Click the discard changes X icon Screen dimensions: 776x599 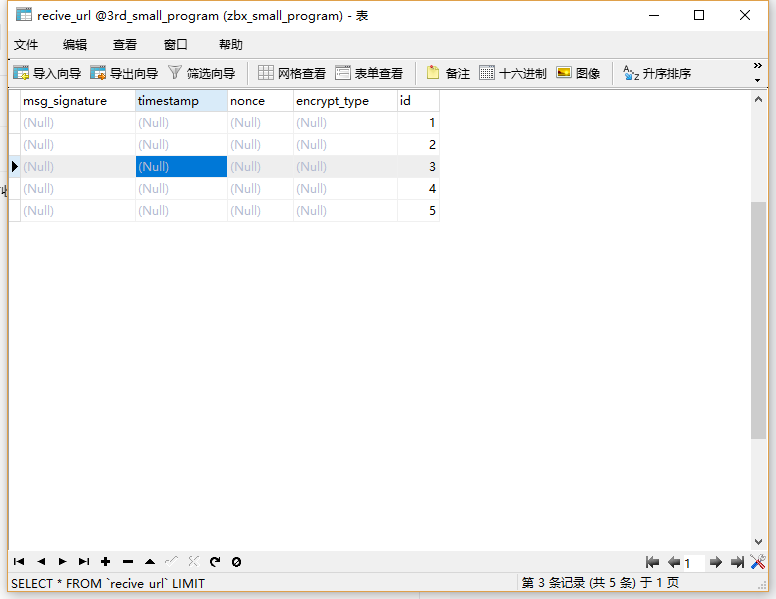pos(193,561)
